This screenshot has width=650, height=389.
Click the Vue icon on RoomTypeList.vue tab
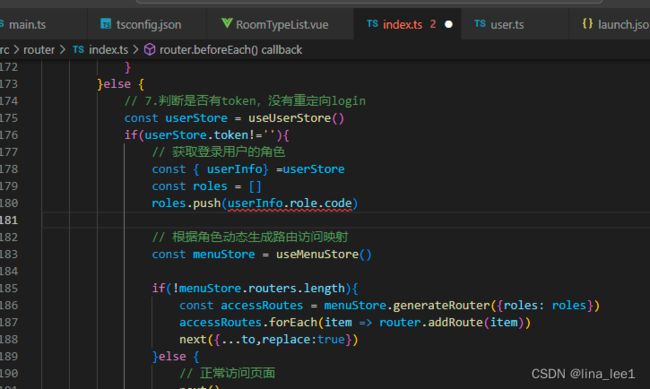227,23
